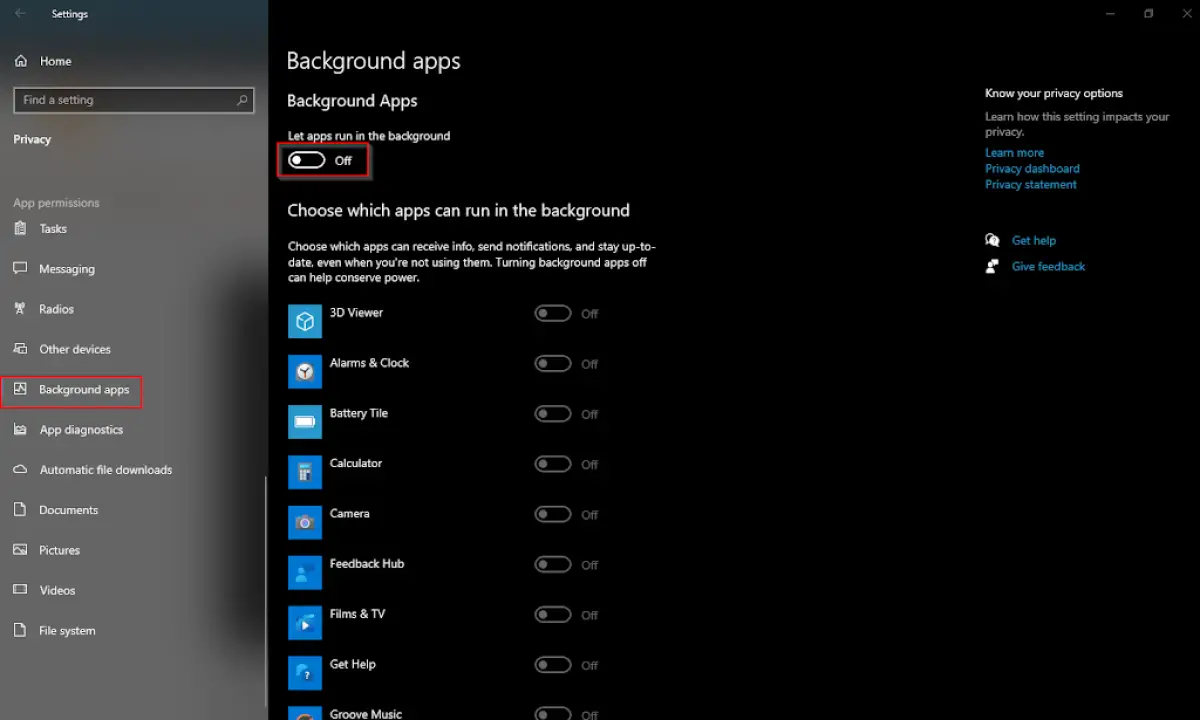Click the Learn more link
Screen dimensions: 1200x720
[1014, 152]
